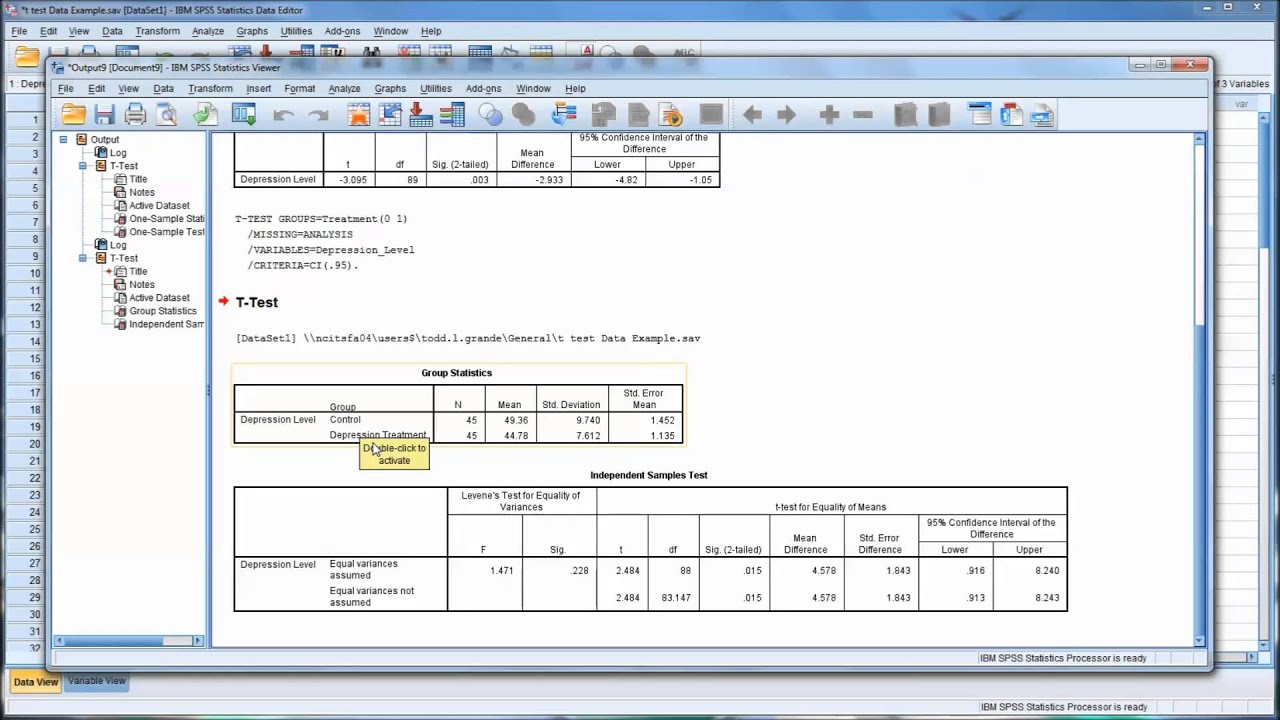Open Transform menu in Data Editor window
The width and height of the screenshot is (1280, 720).
(x=157, y=31)
